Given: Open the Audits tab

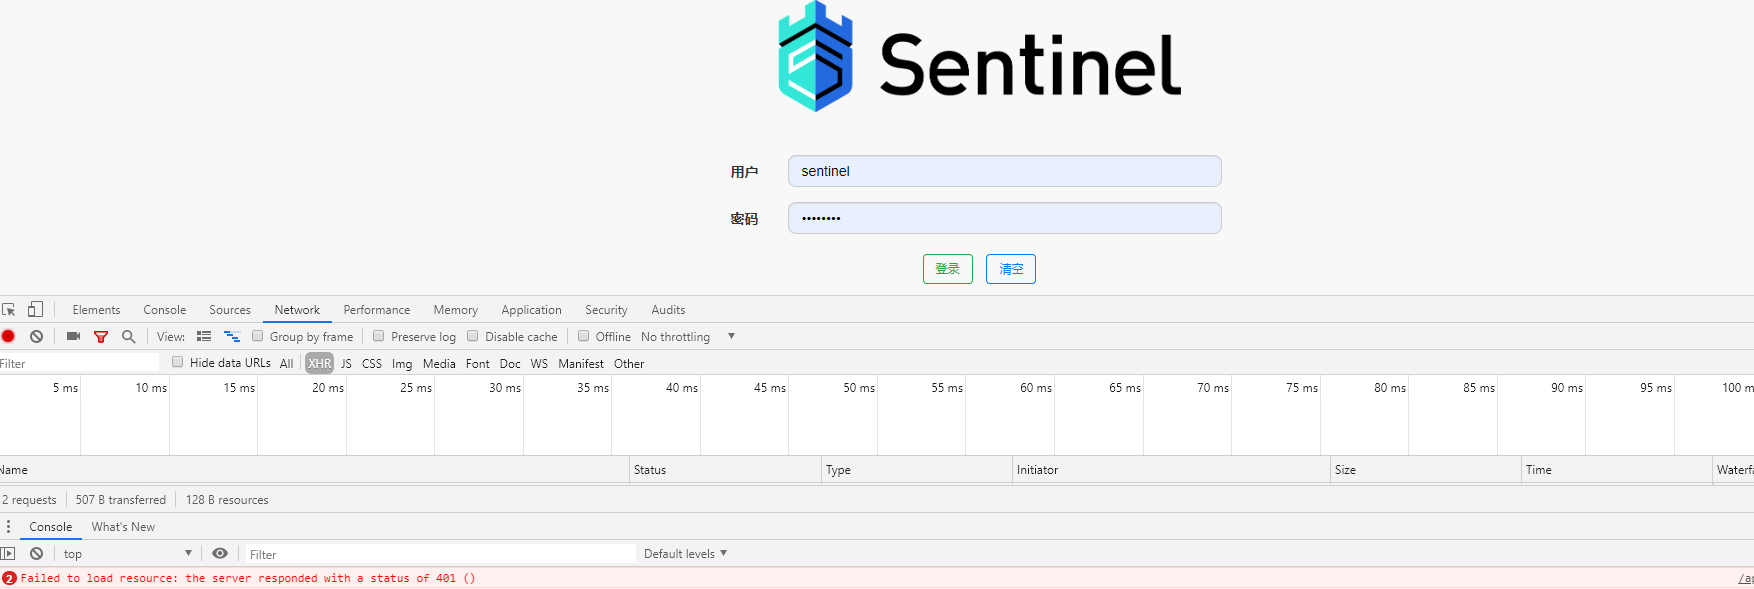Looking at the screenshot, I should coord(668,310).
